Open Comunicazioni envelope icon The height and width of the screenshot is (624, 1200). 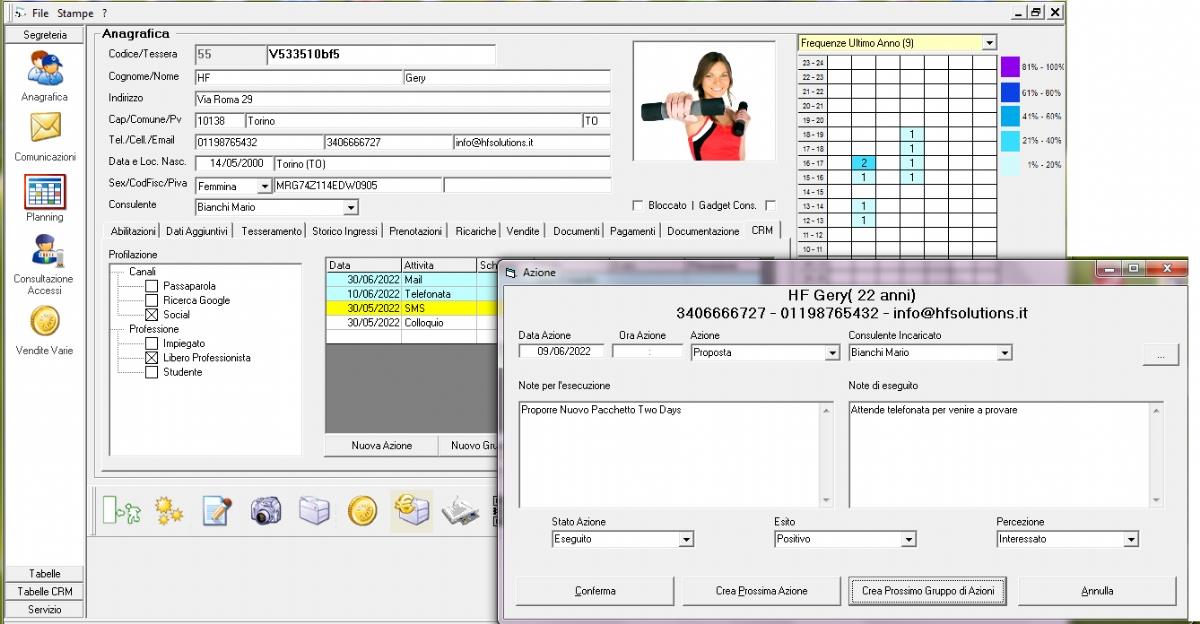pyautogui.click(x=45, y=128)
